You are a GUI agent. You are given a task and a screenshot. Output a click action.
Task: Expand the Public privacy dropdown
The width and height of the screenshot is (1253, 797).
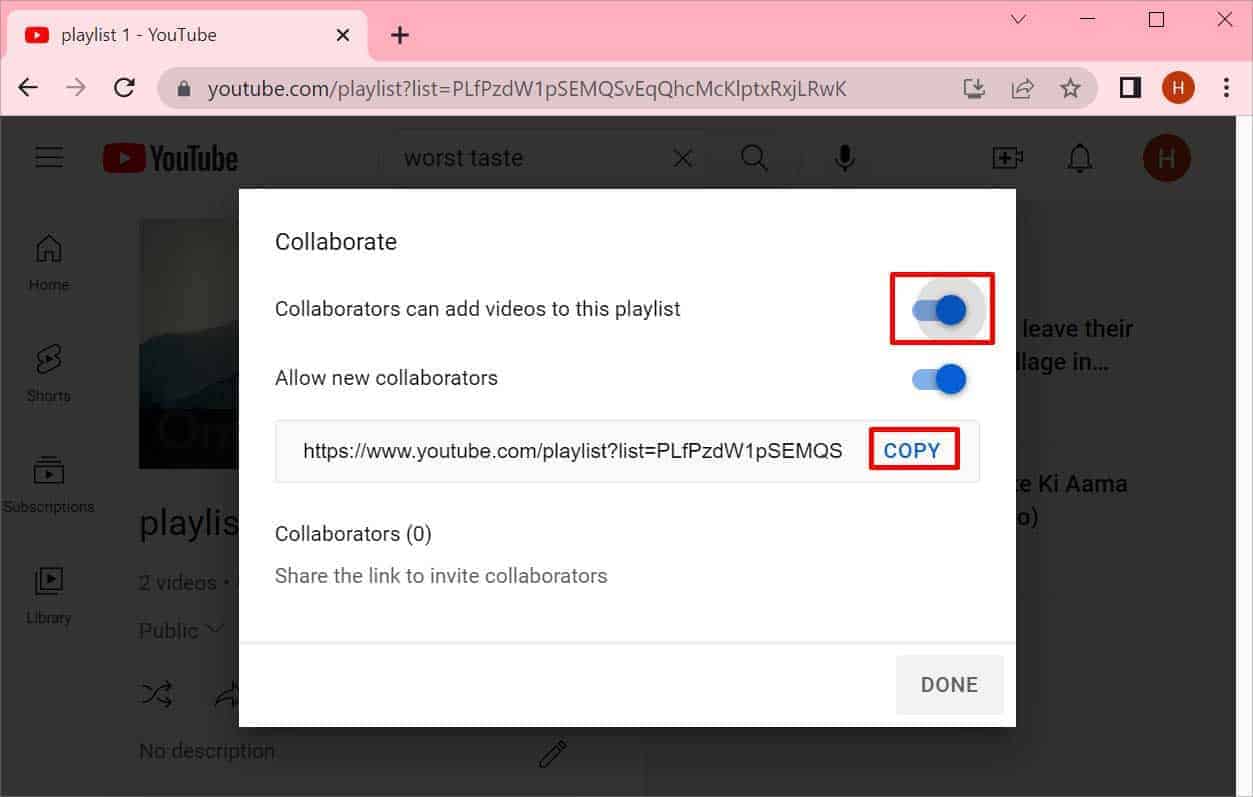point(182,631)
